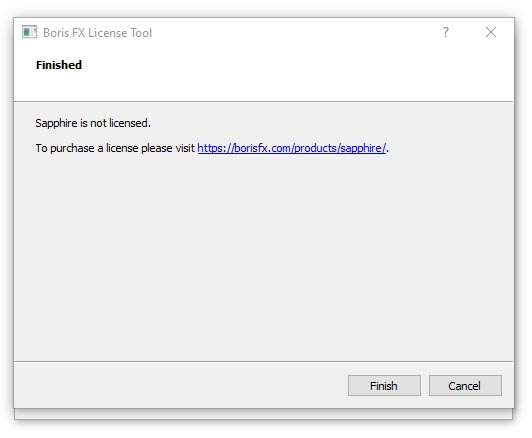
Task: Click the separator line above the Finish button
Action: click(x=264, y=361)
